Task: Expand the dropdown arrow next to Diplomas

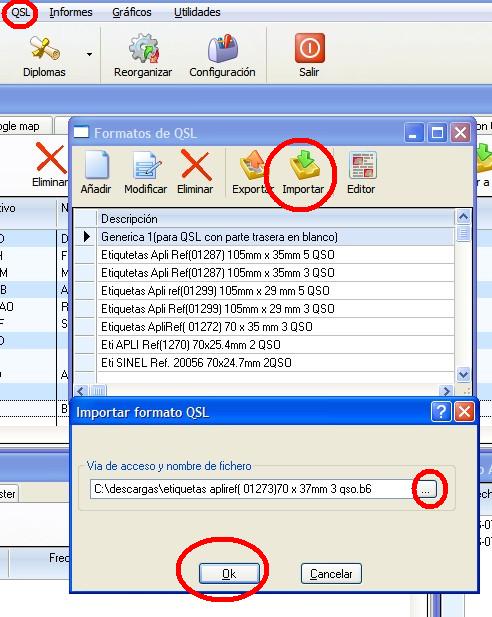Action: [x=90, y=54]
